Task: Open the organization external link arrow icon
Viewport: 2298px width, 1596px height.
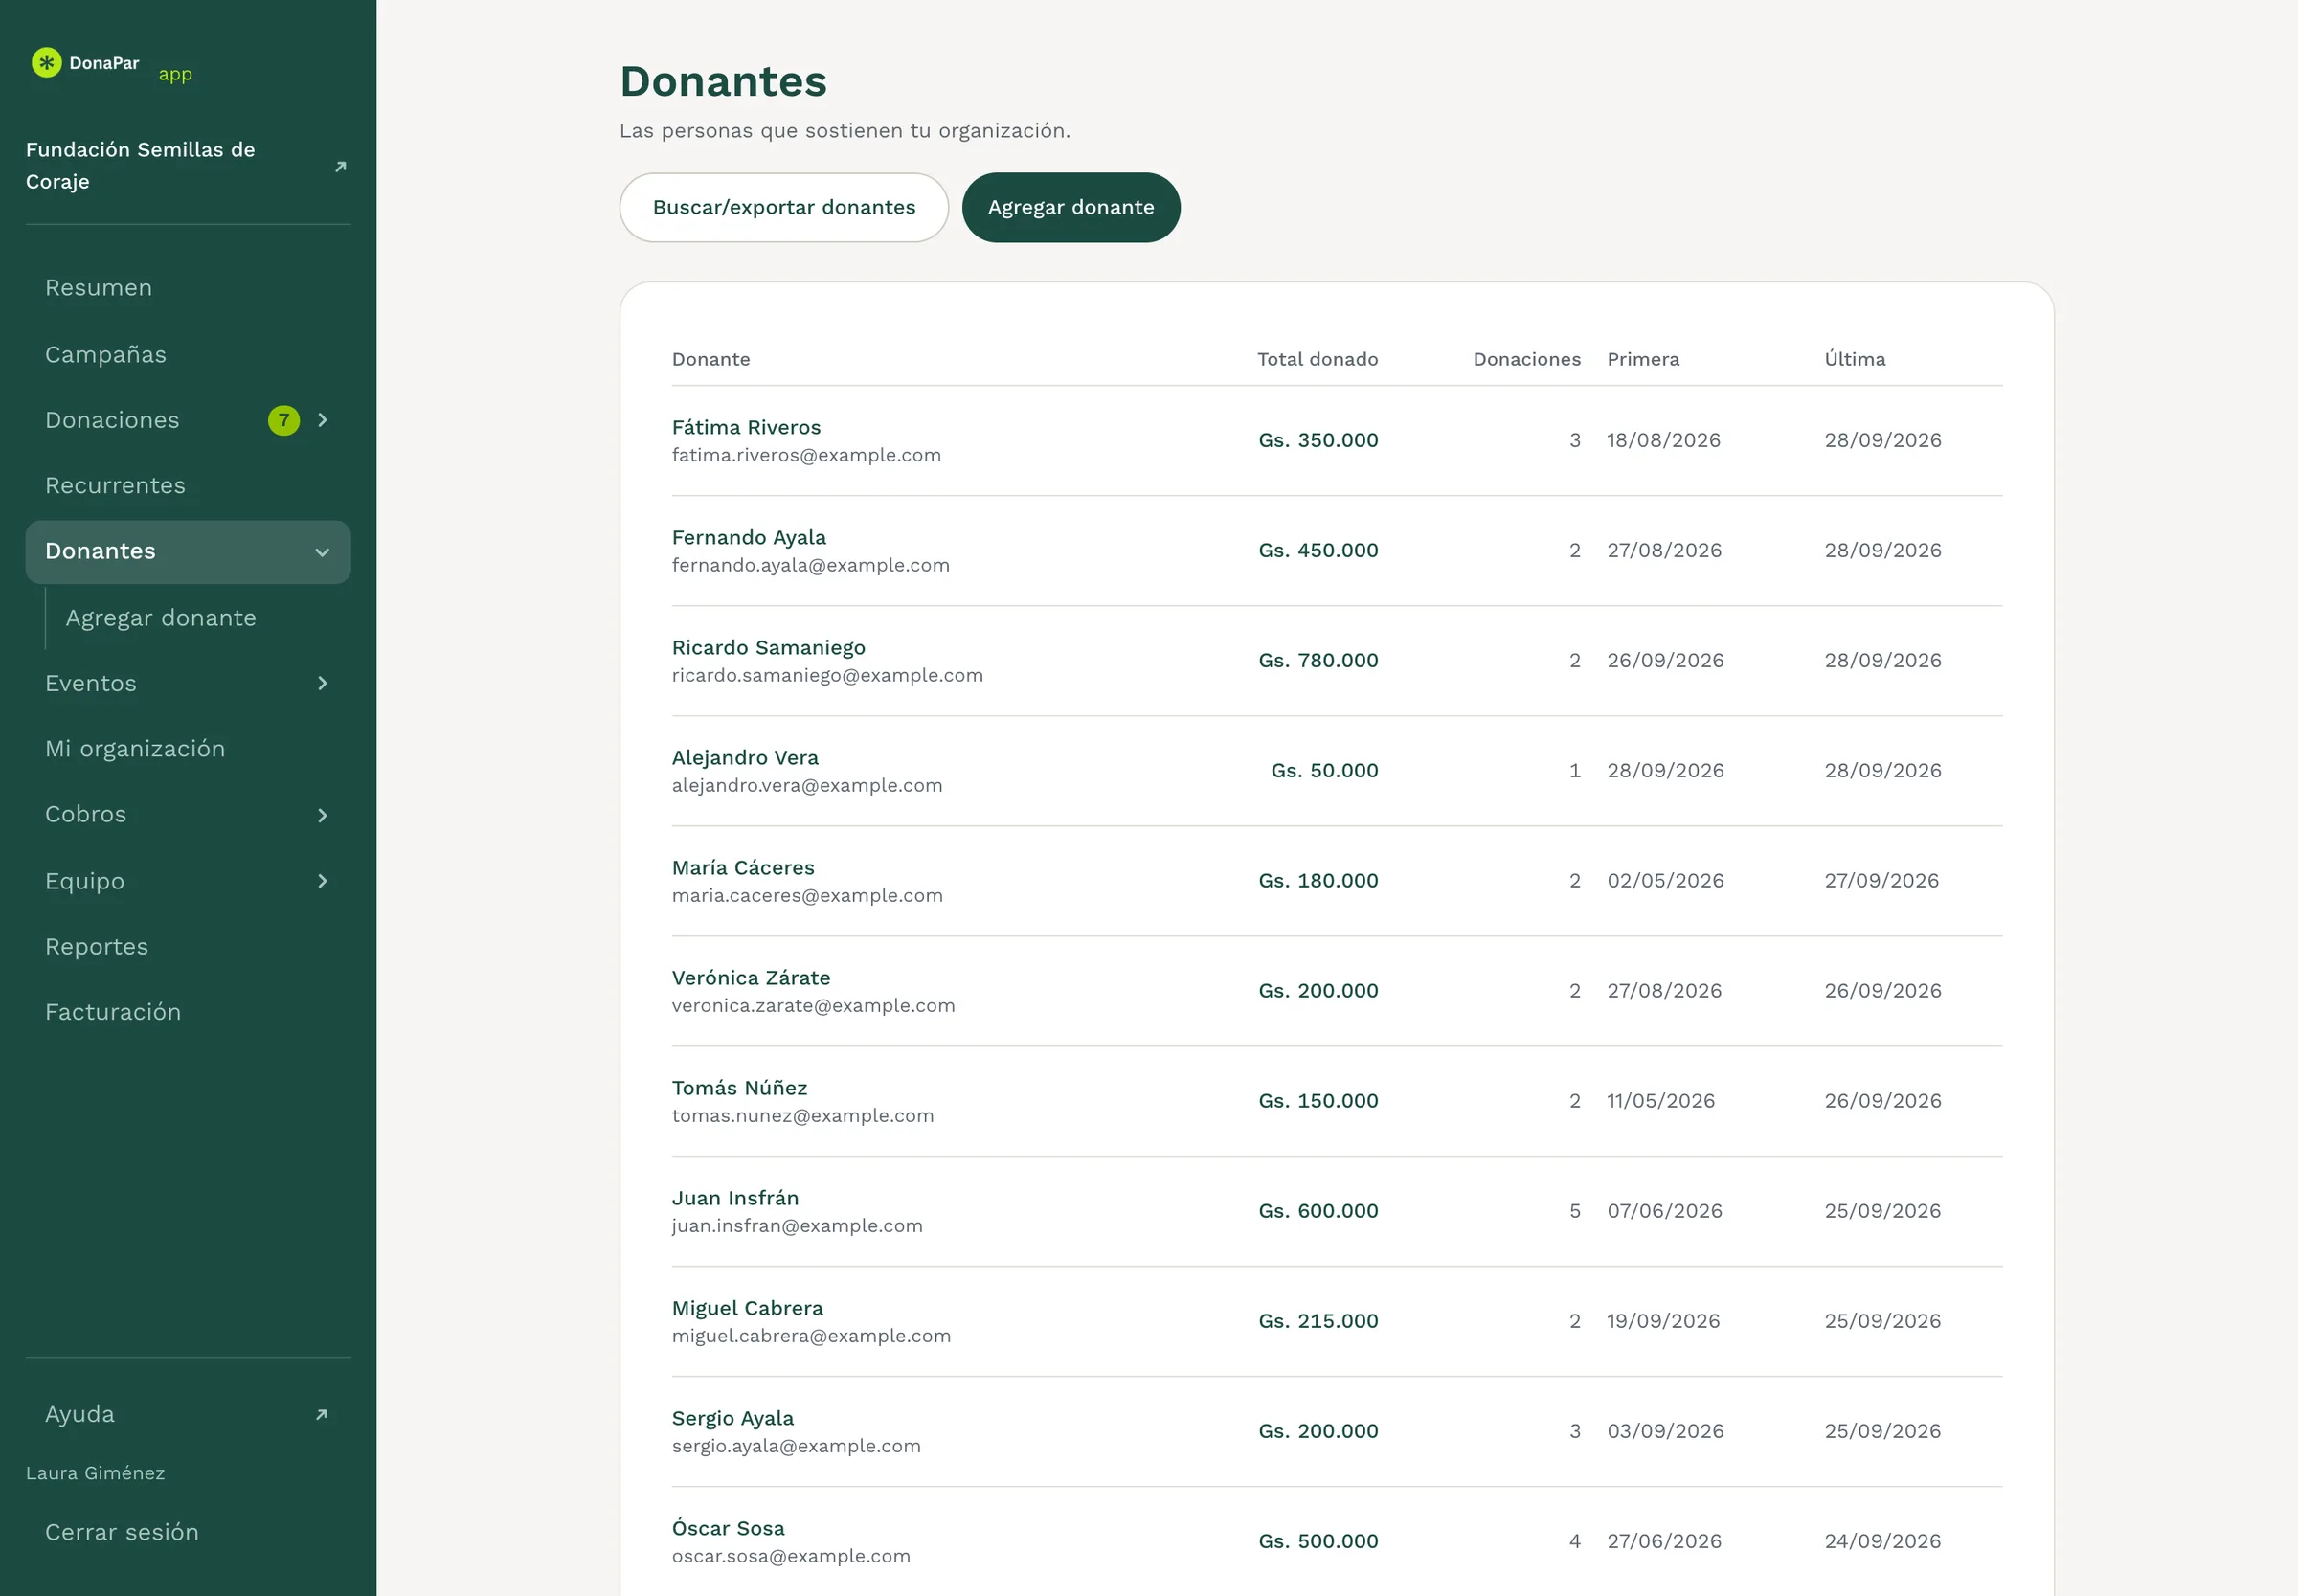Action: pyautogui.click(x=340, y=166)
